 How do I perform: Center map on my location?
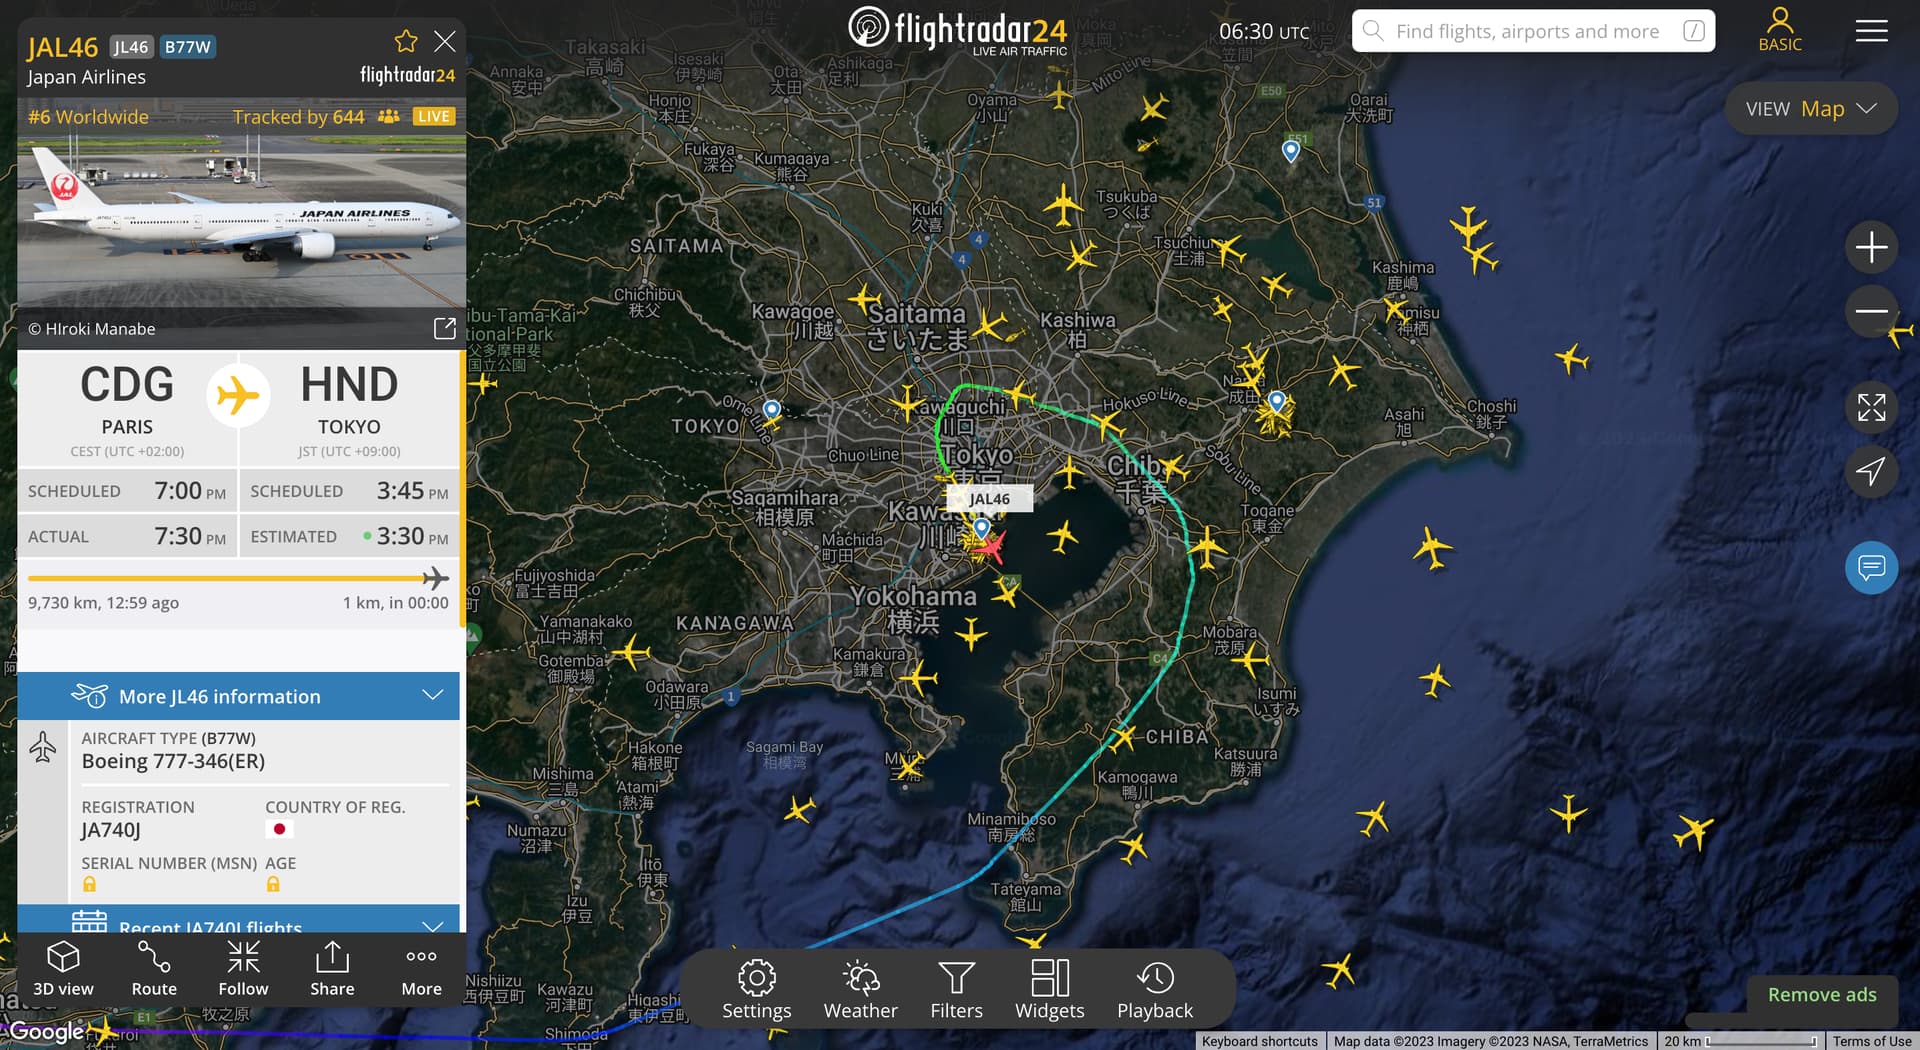[1871, 471]
